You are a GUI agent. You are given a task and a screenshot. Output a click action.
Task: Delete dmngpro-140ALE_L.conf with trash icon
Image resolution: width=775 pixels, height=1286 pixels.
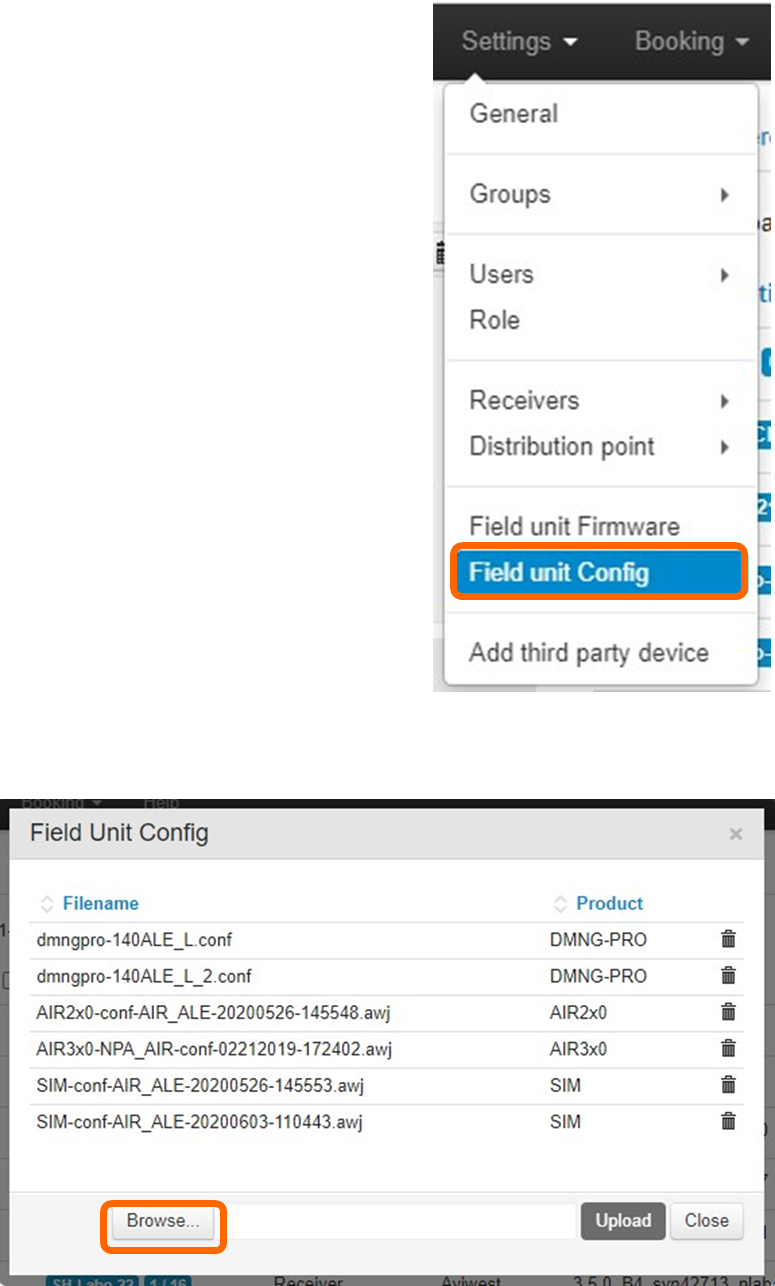(x=728, y=940)
